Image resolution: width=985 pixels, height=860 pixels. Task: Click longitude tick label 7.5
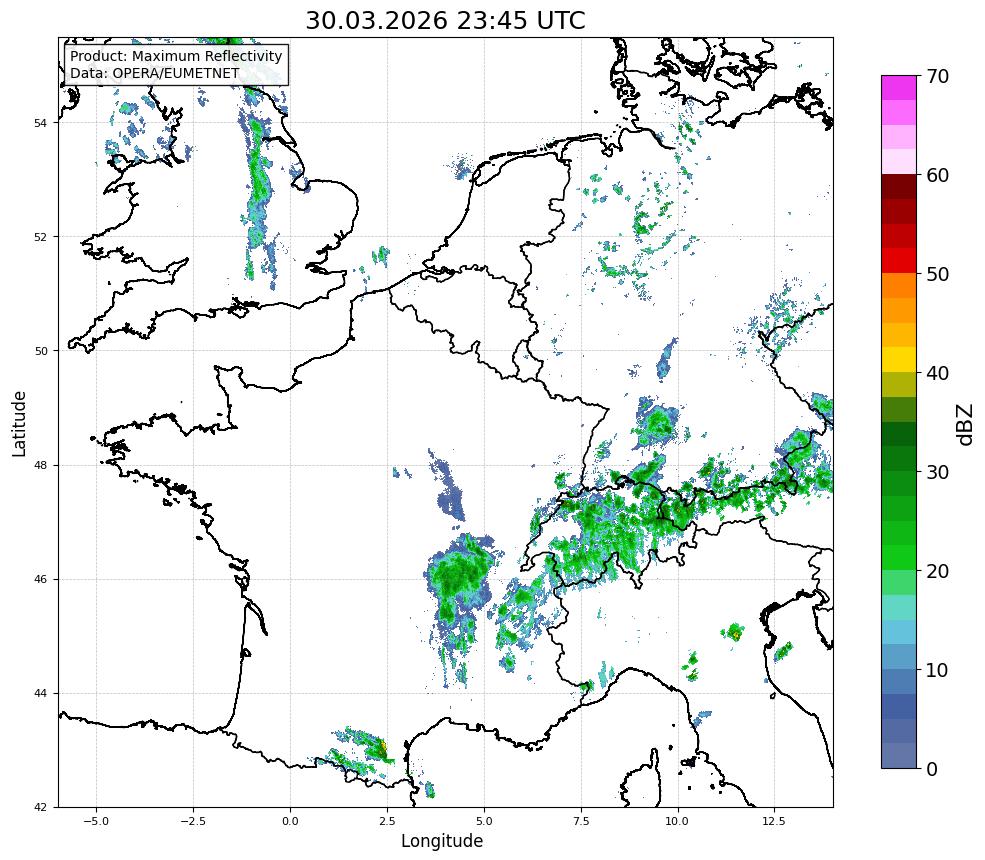coord(580,821)
